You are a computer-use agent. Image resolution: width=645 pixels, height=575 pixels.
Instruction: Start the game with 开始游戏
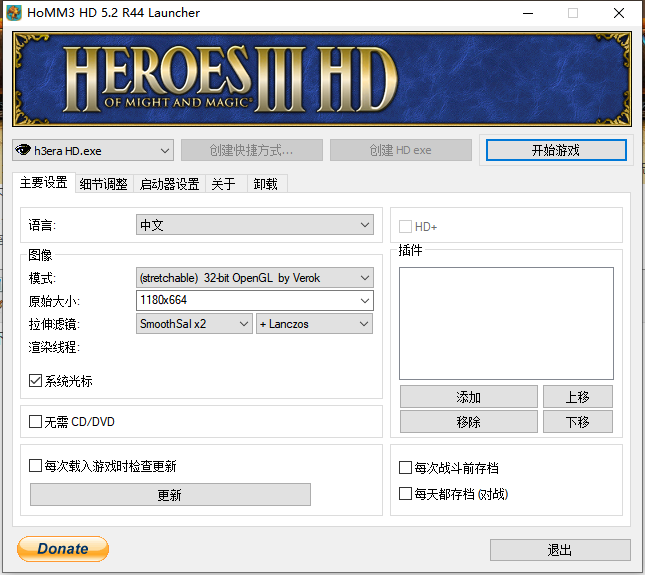[556, 150]
